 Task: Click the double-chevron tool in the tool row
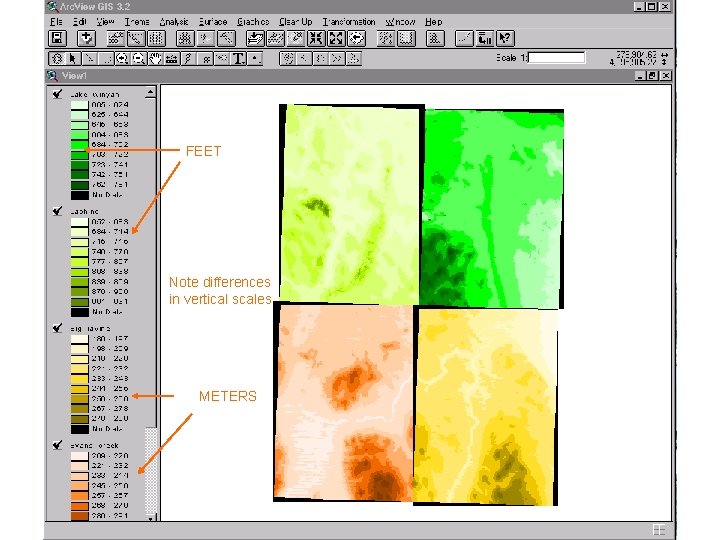pyautogui.click(x=337, y=59)
